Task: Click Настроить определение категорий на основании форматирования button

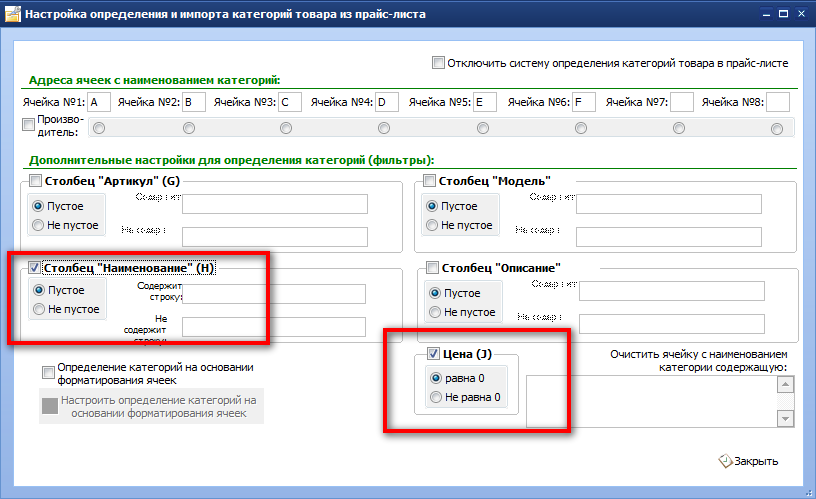Action: pos(151,406)
